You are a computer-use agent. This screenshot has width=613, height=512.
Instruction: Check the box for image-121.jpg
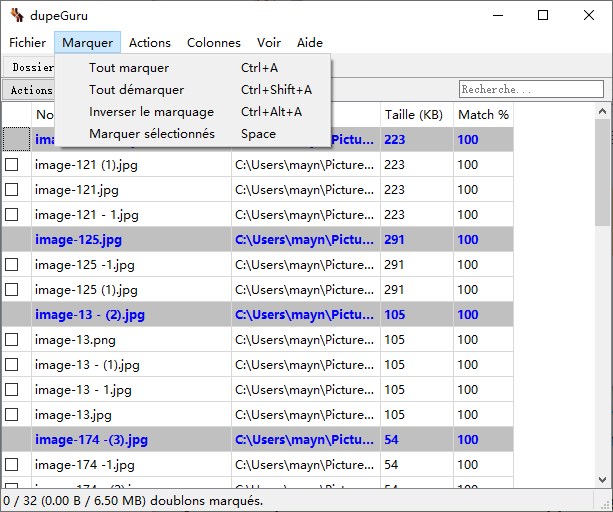click(x=12, y=190)
